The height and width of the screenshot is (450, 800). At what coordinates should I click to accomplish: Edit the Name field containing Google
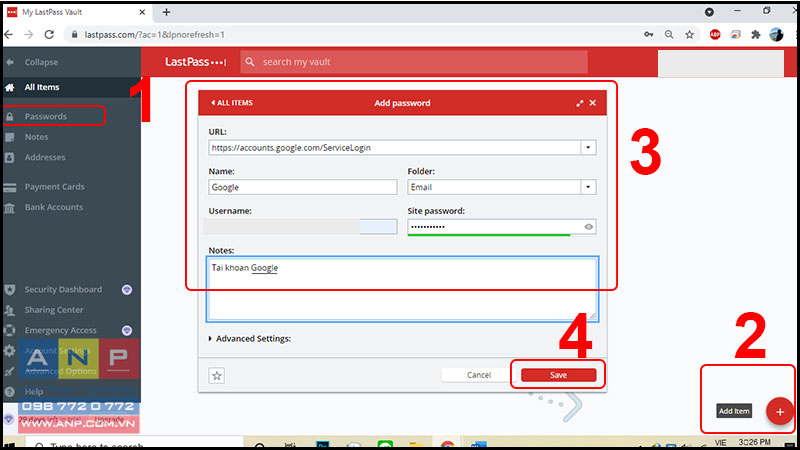[303, 187]
